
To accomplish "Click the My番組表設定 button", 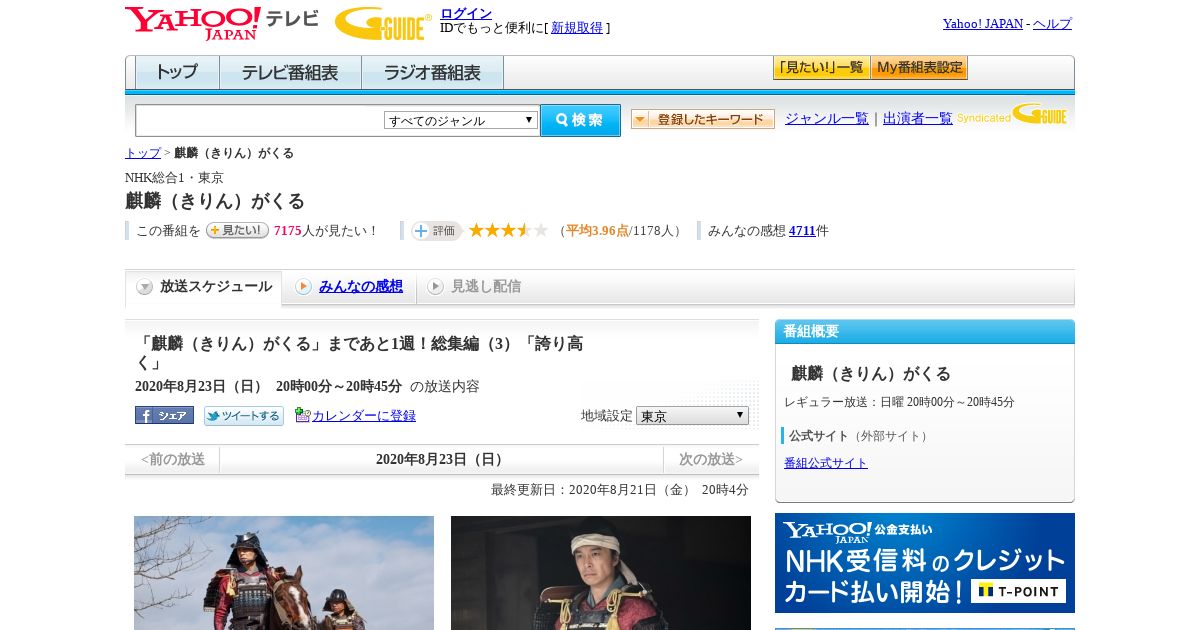I will pyautogui.click(x=919, y=68).
